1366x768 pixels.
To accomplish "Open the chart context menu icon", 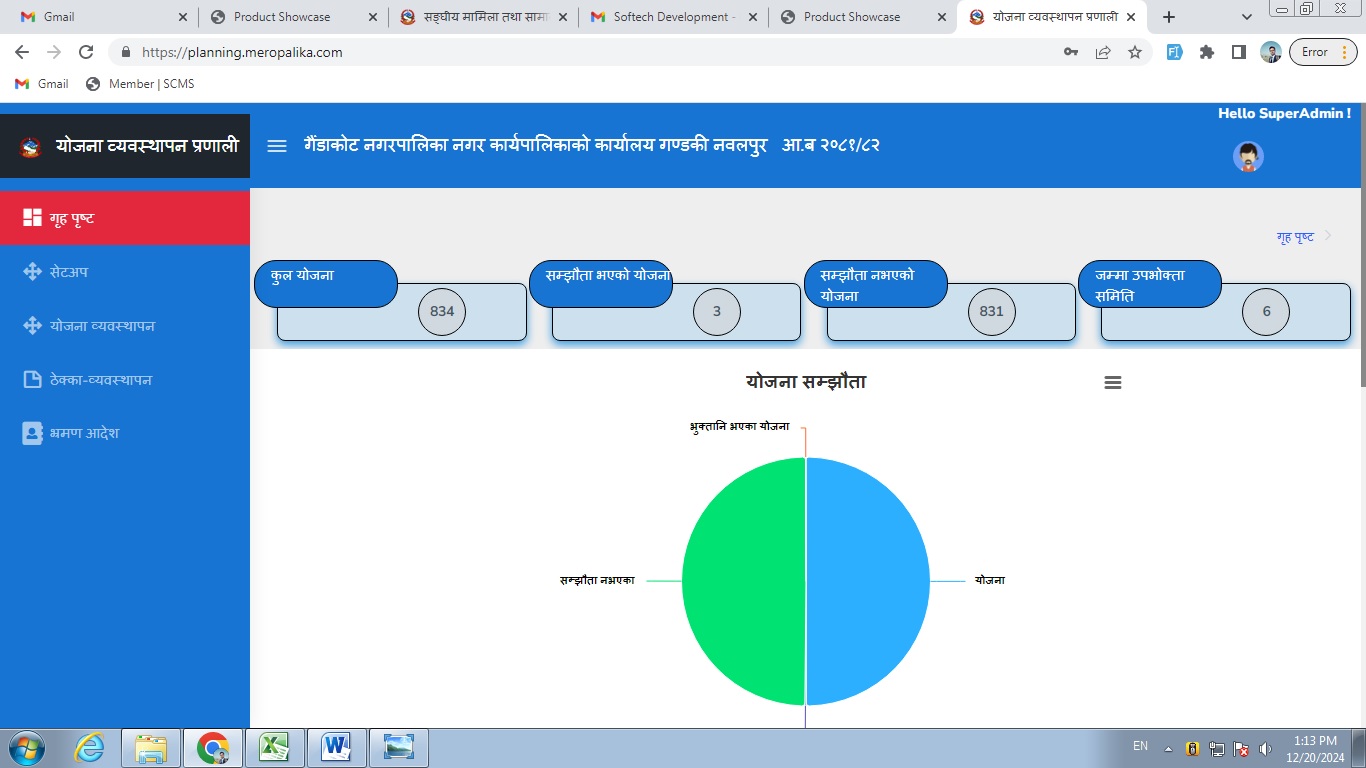I will pos(1112,383).
